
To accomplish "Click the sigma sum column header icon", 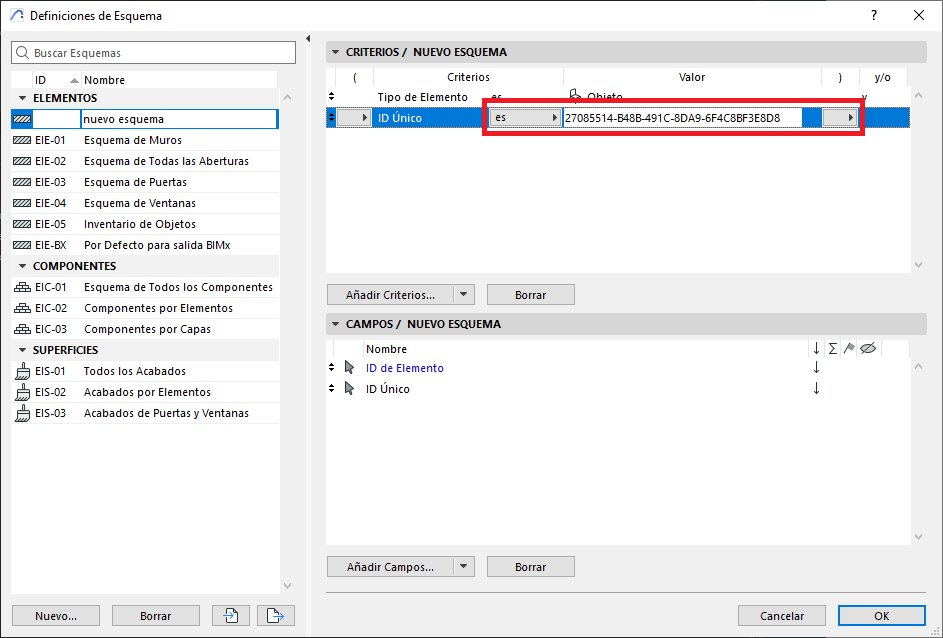I will click(832, 348).
